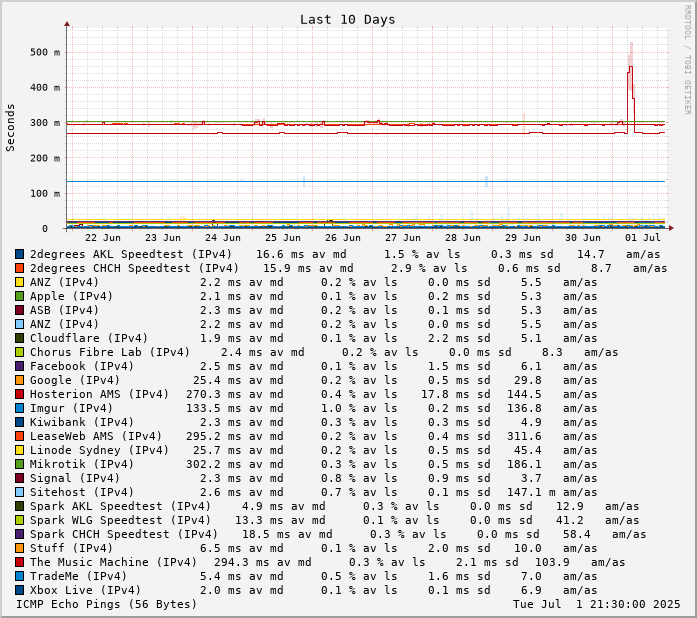Click the '302.2 ms' Mikrotik median value
This screenshot has height=618, width=697.
click(x=214, y=464)
